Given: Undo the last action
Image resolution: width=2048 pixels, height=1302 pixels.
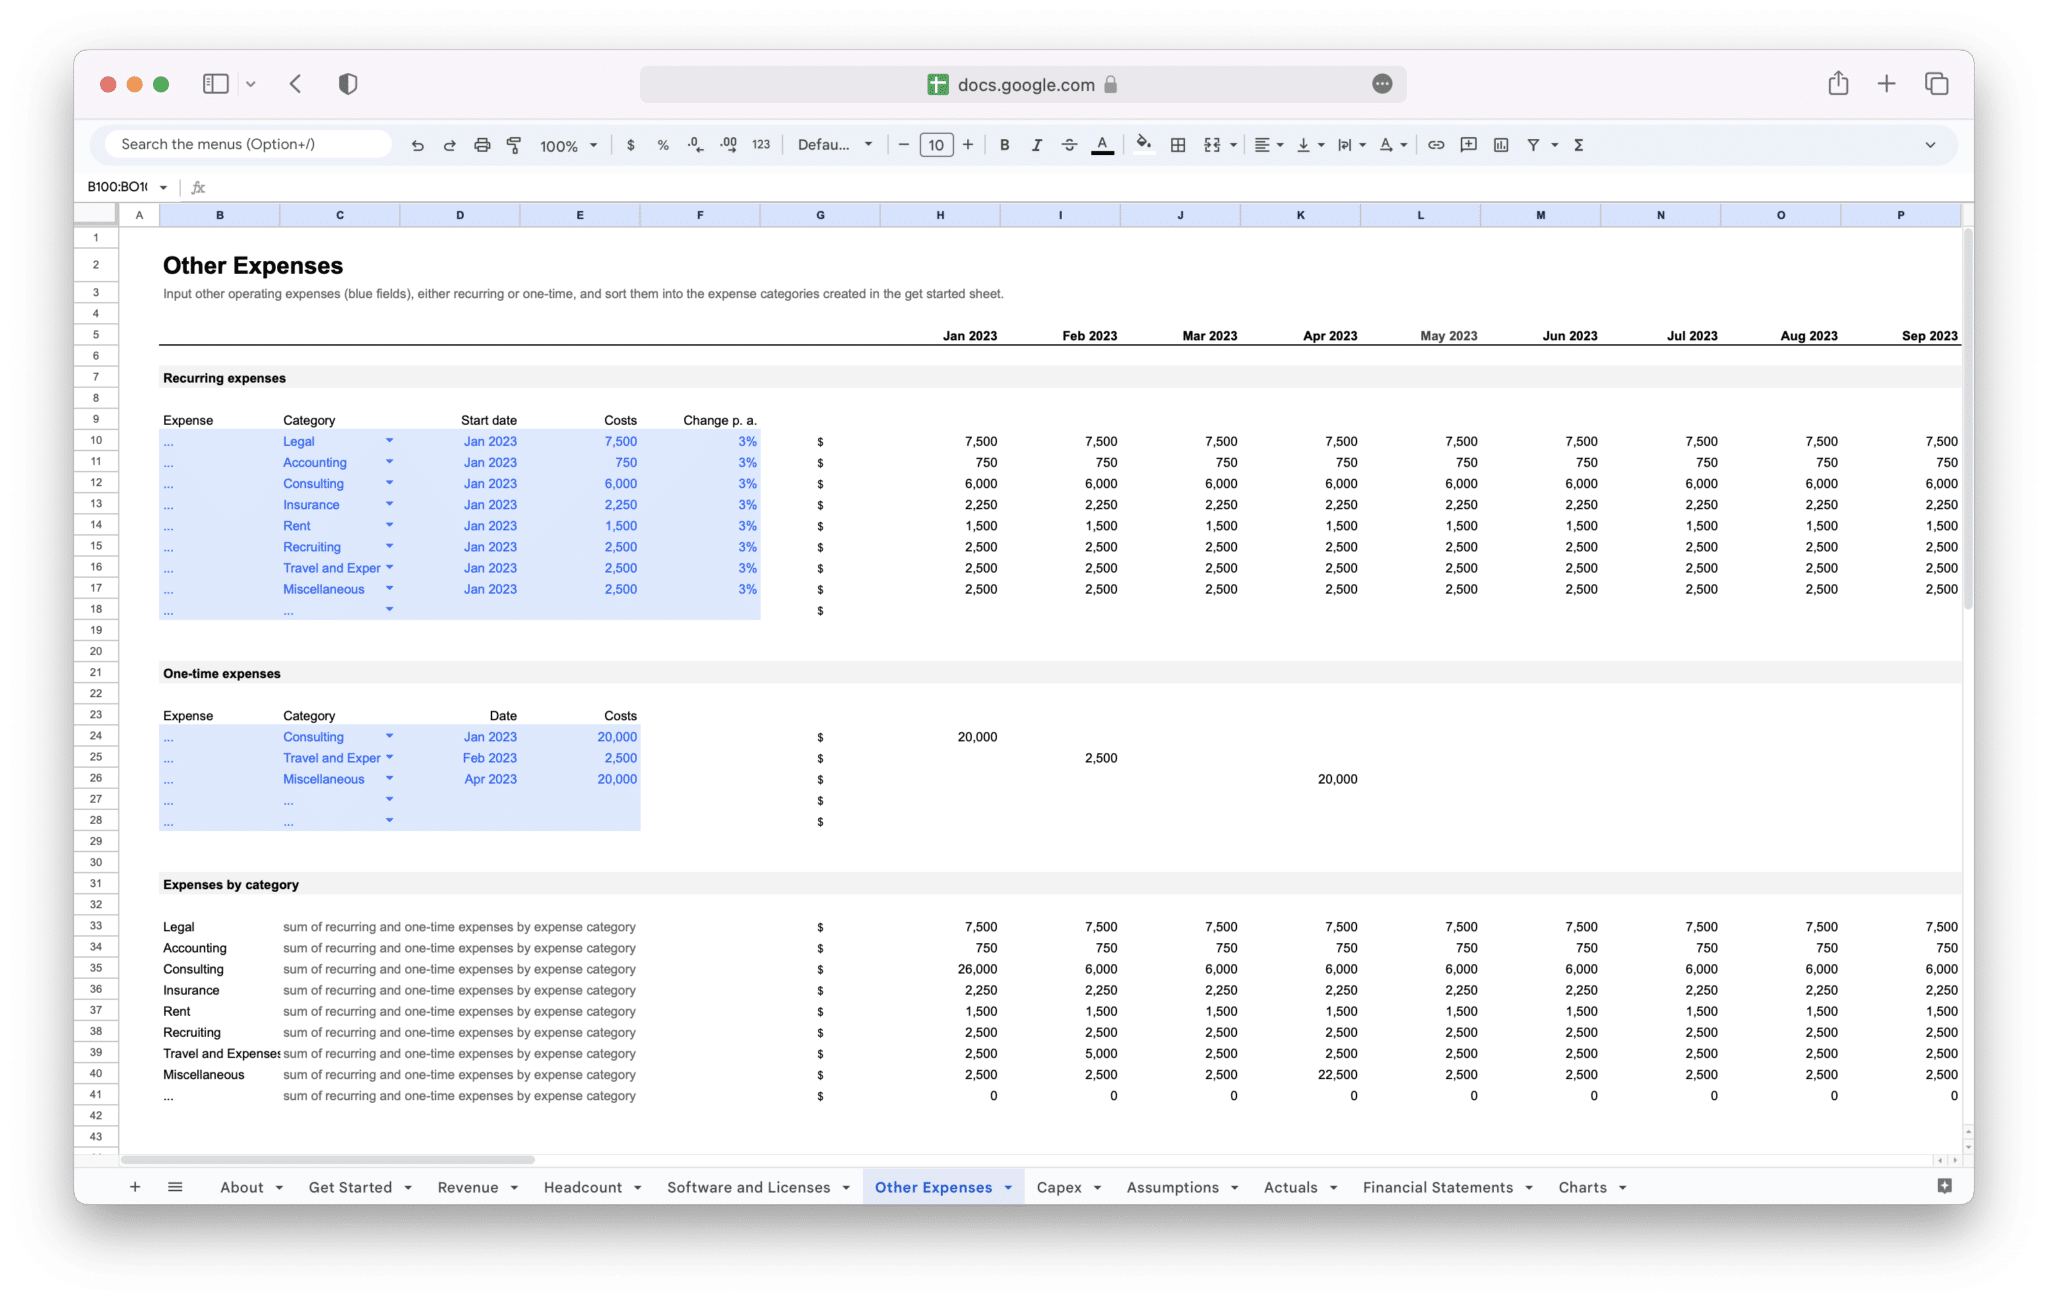Looking at the screenshot, I should [417, 145].
